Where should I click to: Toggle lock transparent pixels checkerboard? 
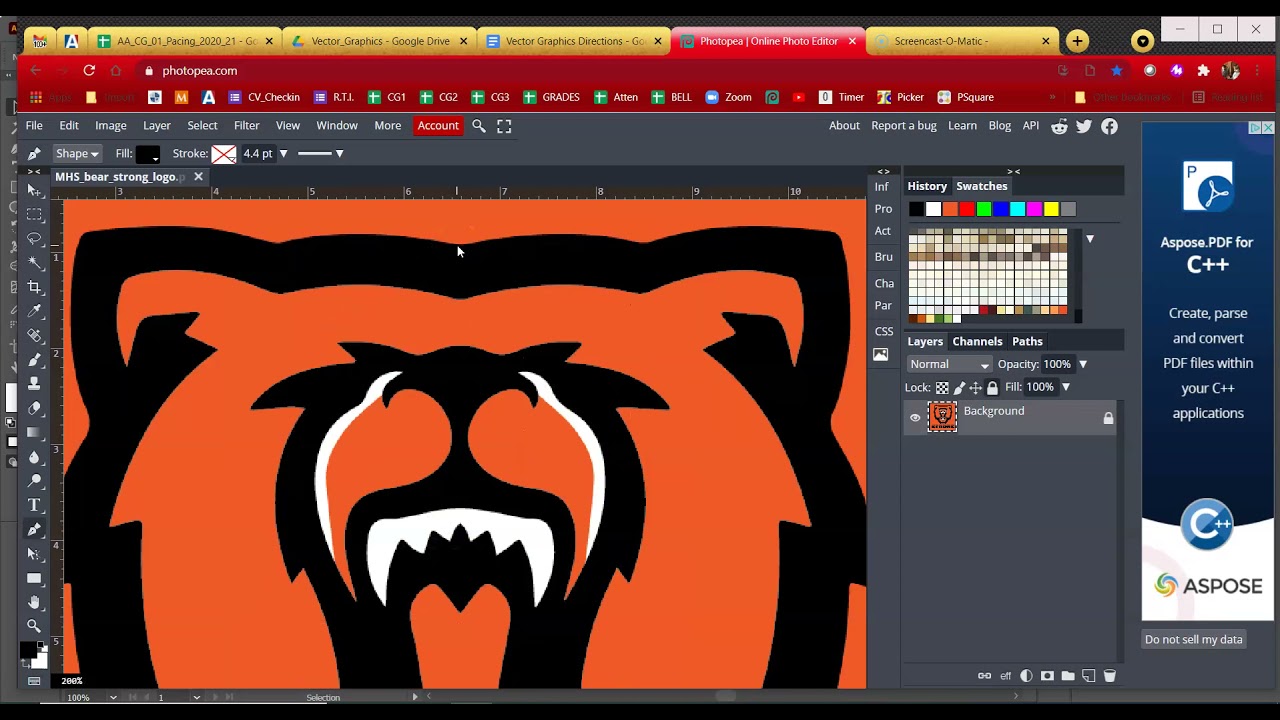pos(942,388)
